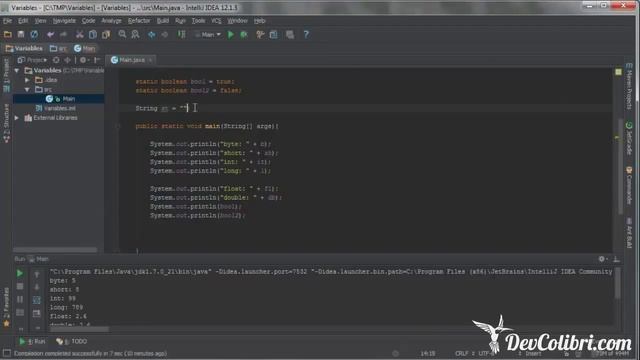This screenshot has height=360, width=640.
Task: Click the Open folder toolbar icon
Action: tap(7, 35)
